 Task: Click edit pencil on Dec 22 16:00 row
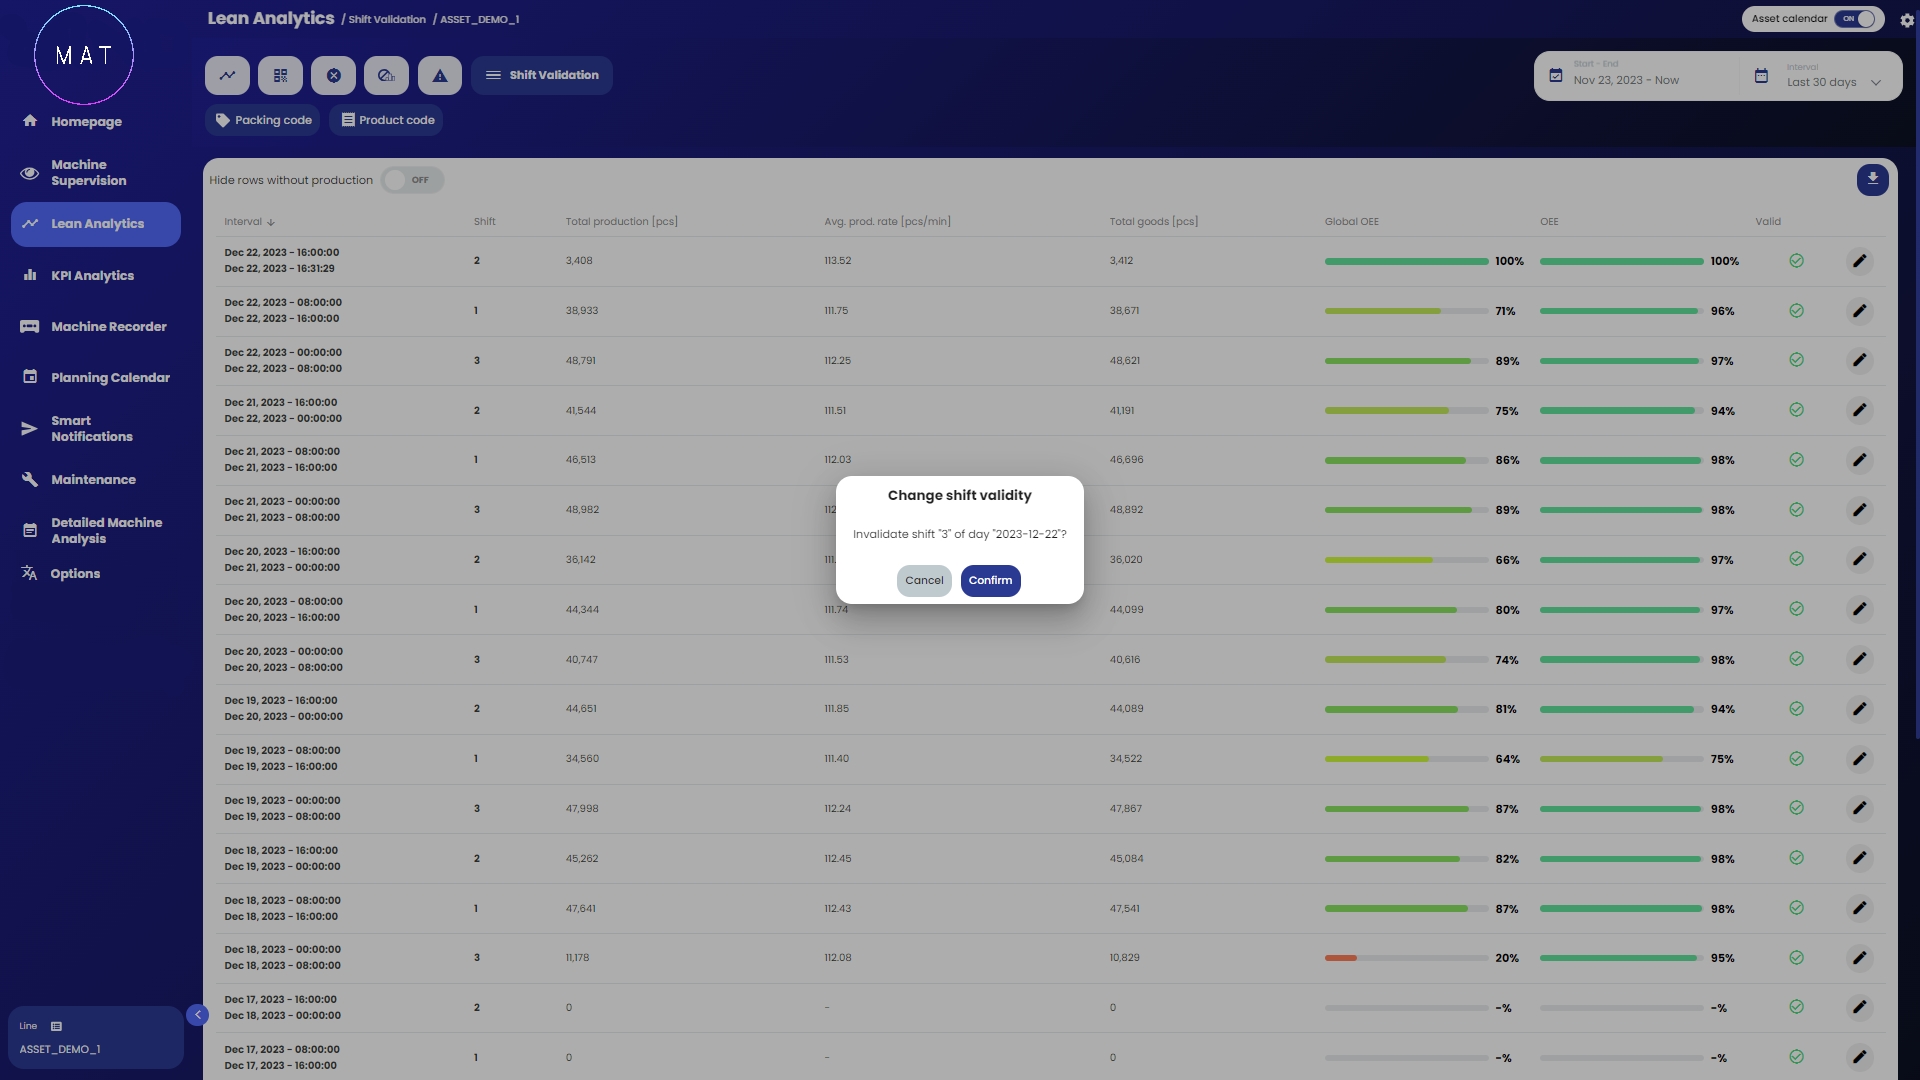coord(1859,261)
